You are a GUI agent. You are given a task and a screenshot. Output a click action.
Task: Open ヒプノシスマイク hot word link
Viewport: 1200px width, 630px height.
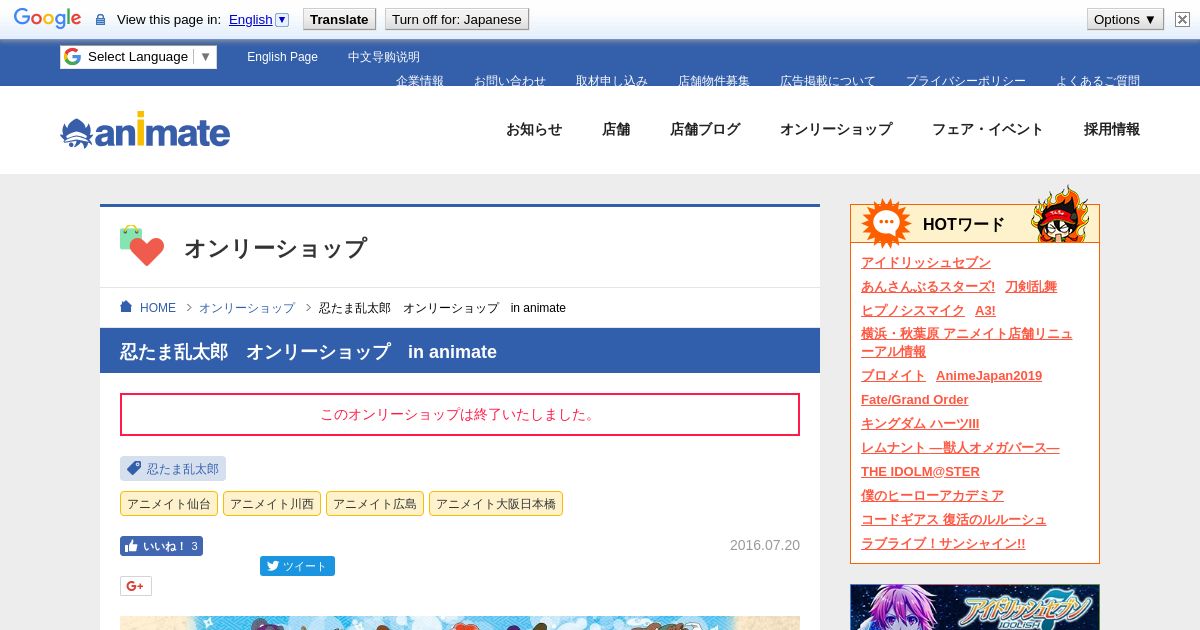click(913, 310)
